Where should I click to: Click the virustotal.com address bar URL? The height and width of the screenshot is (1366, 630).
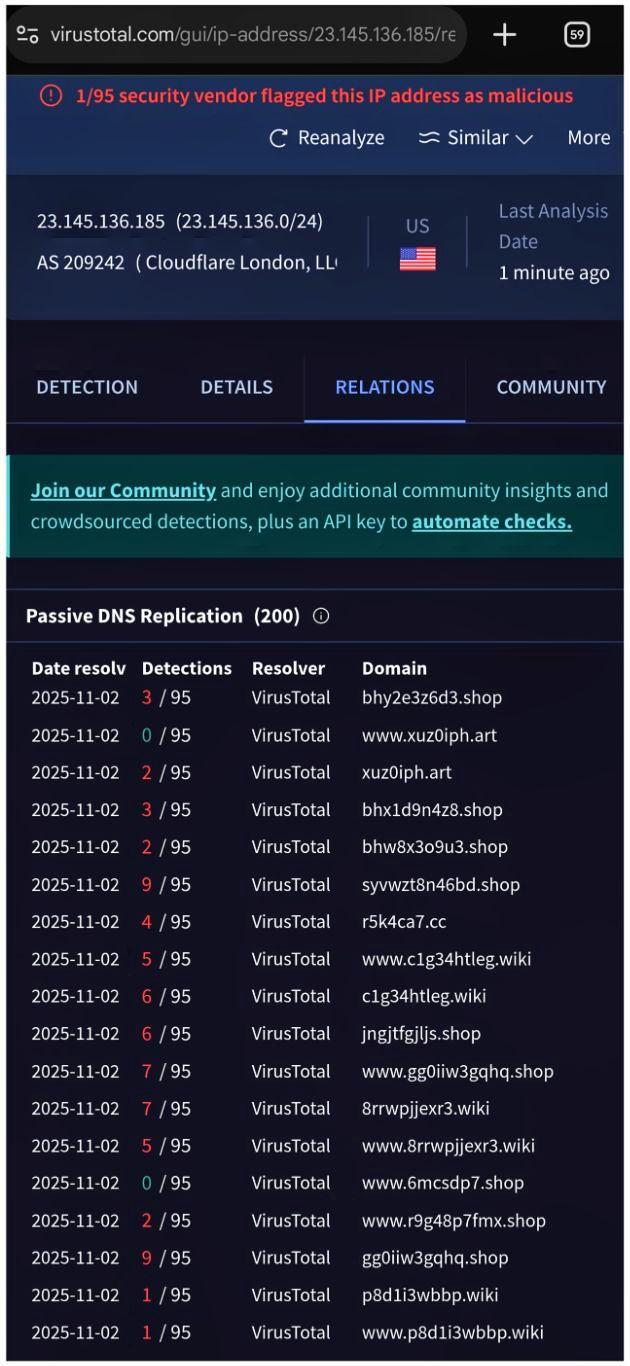(252, 34)
